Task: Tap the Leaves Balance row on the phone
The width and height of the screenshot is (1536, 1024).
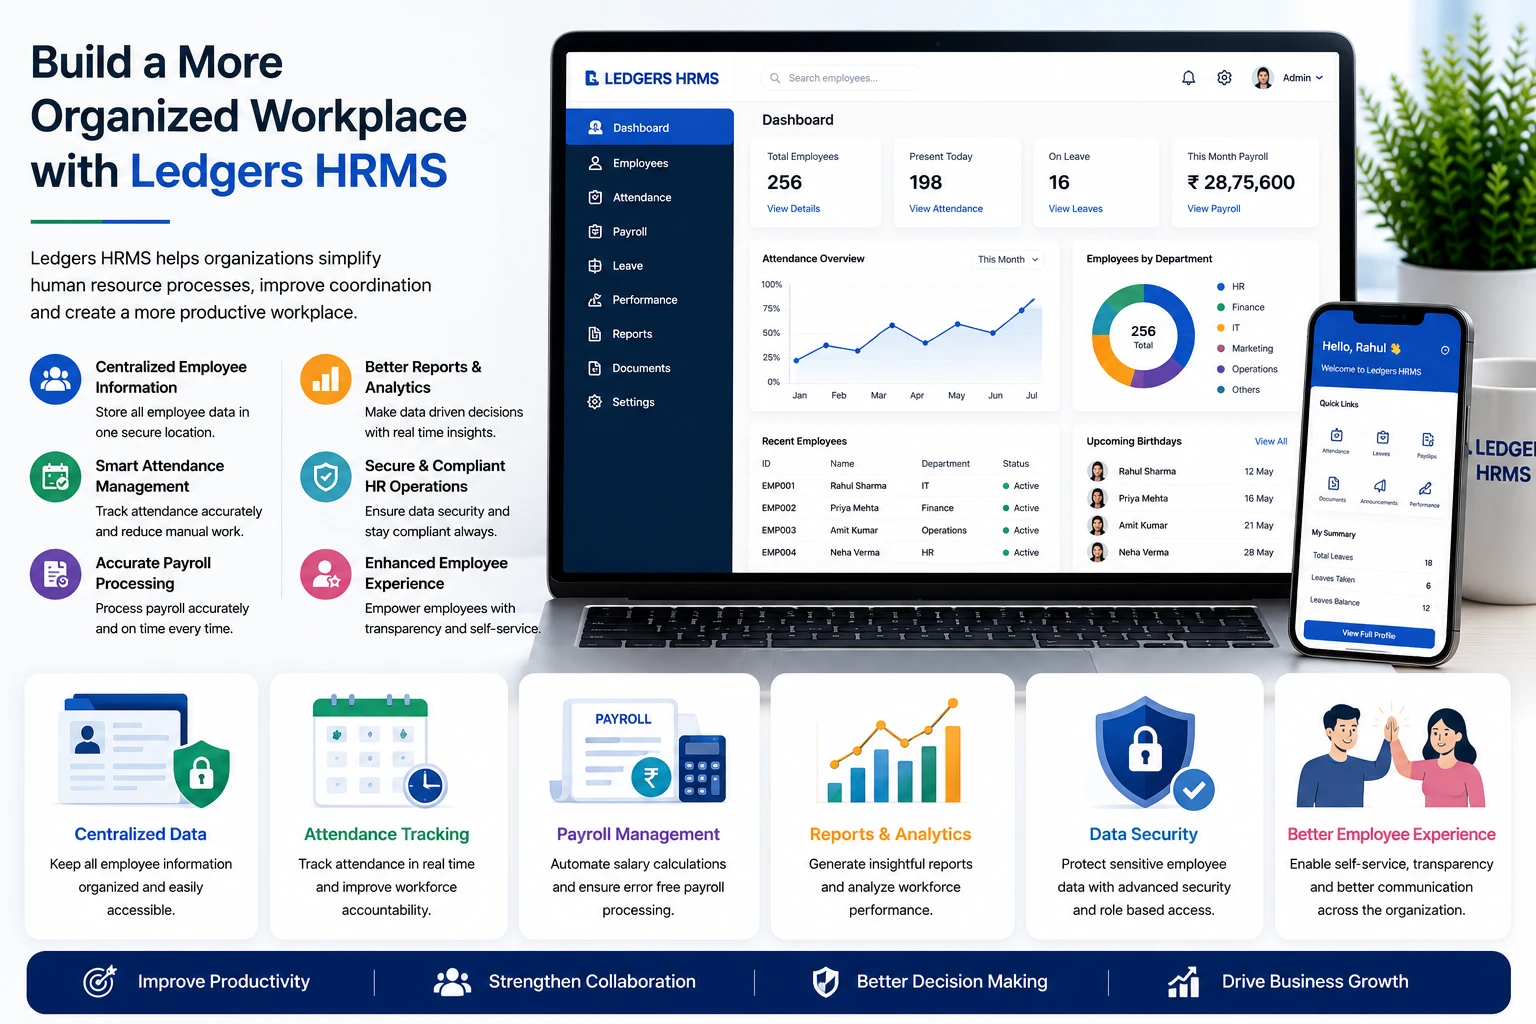Action: pos(1371,604)
